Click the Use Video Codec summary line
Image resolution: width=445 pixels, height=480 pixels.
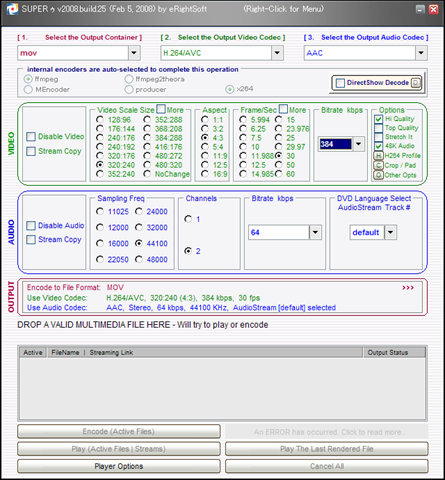pyautogui.click(x=144, y=298)
